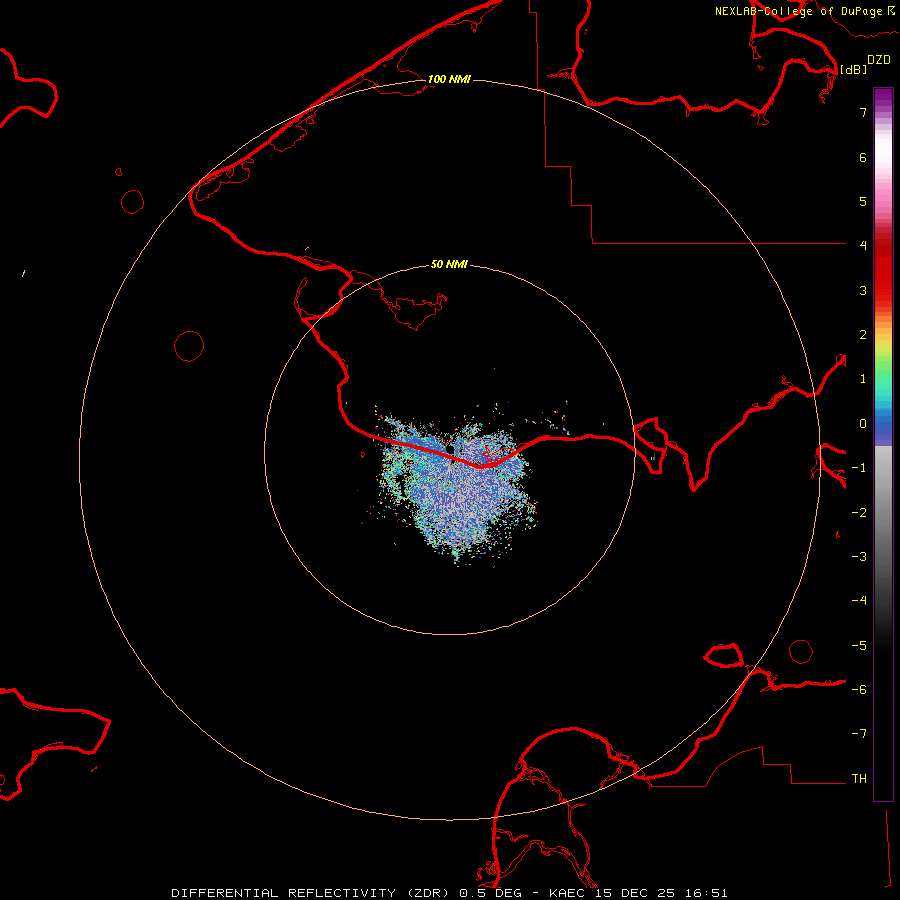Click the -4 value on the color scale

[859, 600]
